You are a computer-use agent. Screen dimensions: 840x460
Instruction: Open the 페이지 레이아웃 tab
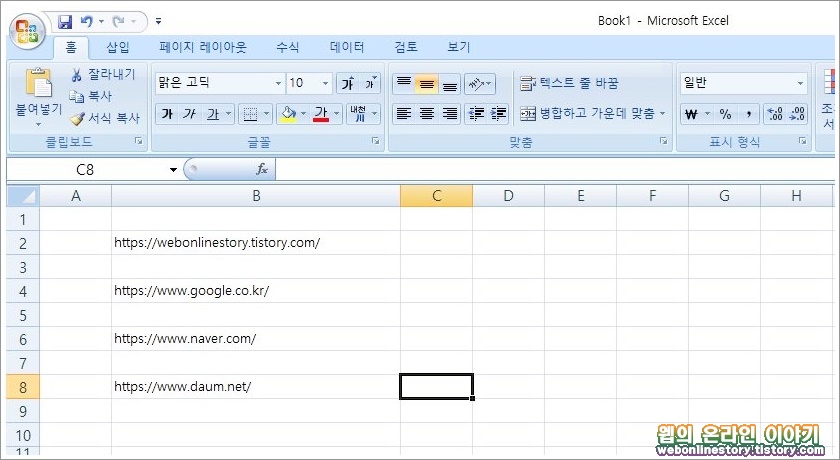click(202, 48)
